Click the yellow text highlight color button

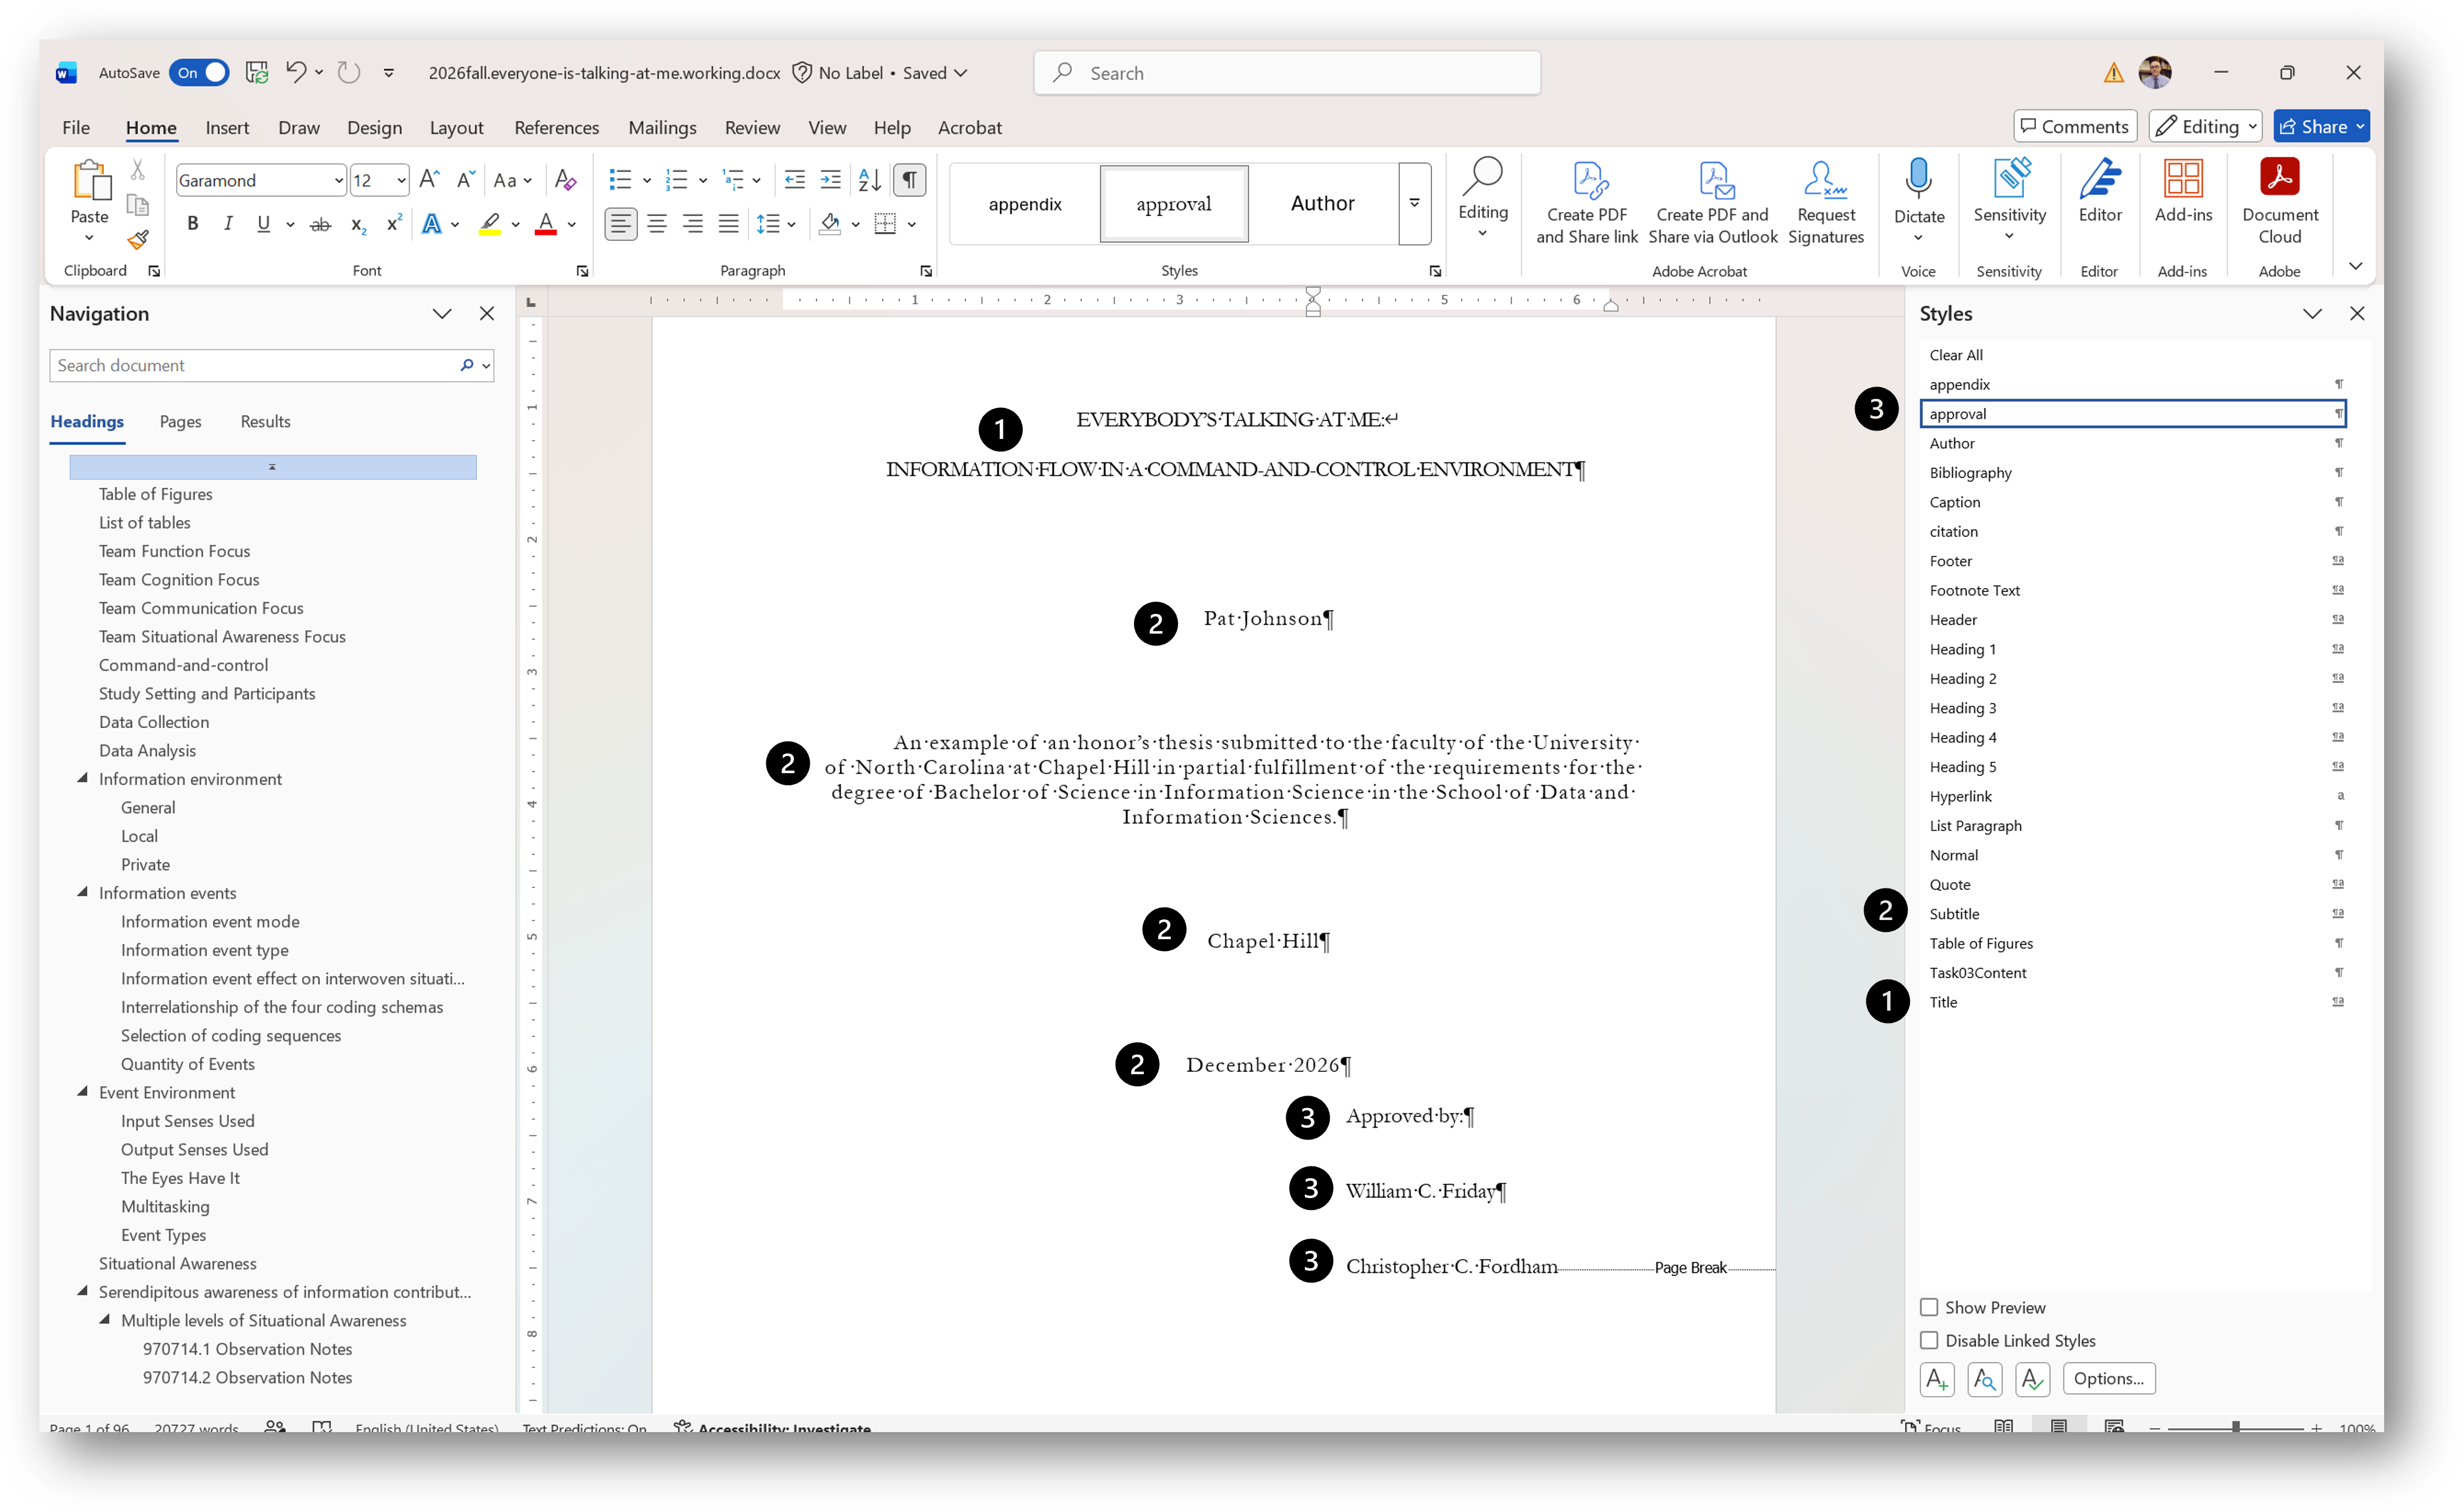[x=490, y=224]
